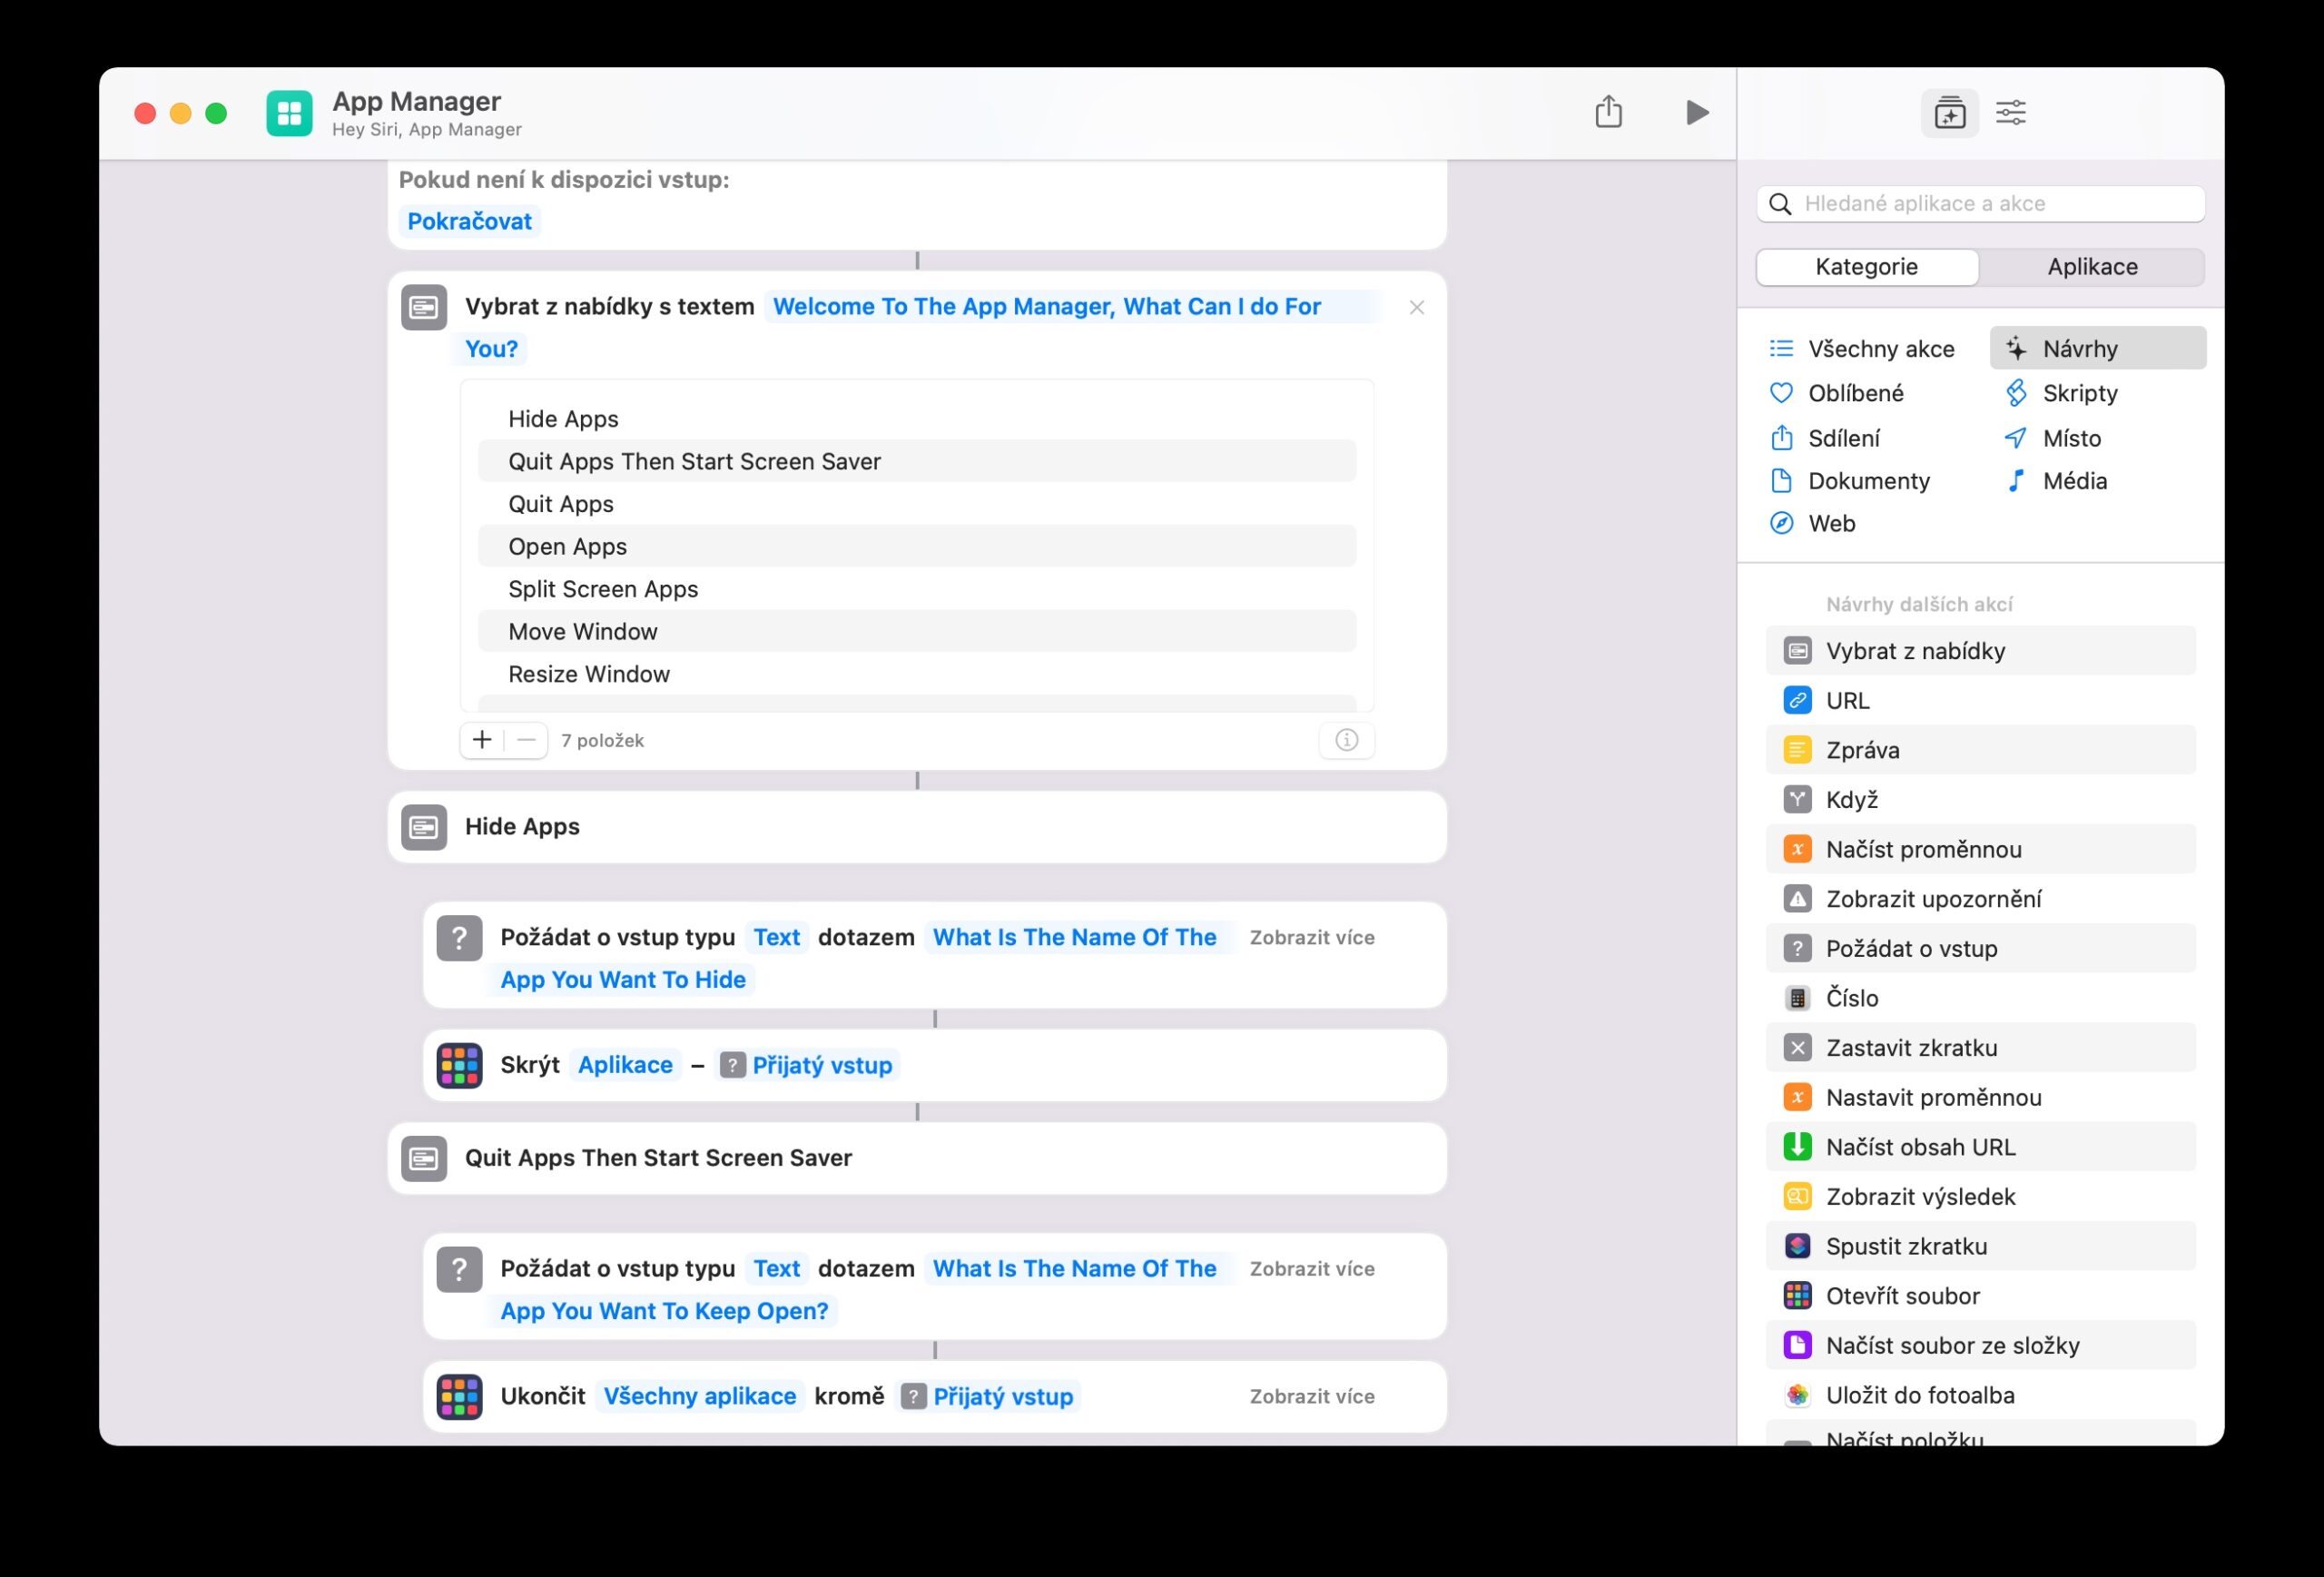
Task: Expand Zobrazit více on the hide-app input action
Action: (1312, 937)
